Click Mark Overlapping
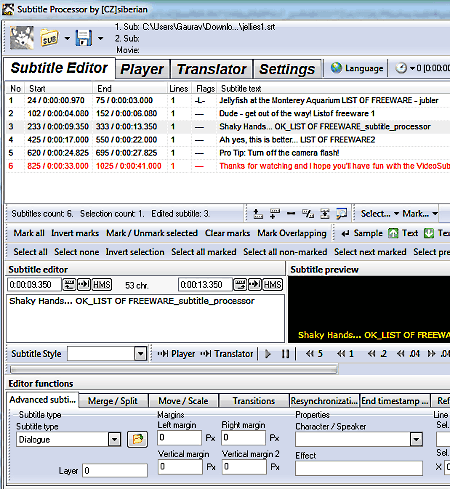Image resolution: width=450 pixels, height=489 pixels. 292,233
